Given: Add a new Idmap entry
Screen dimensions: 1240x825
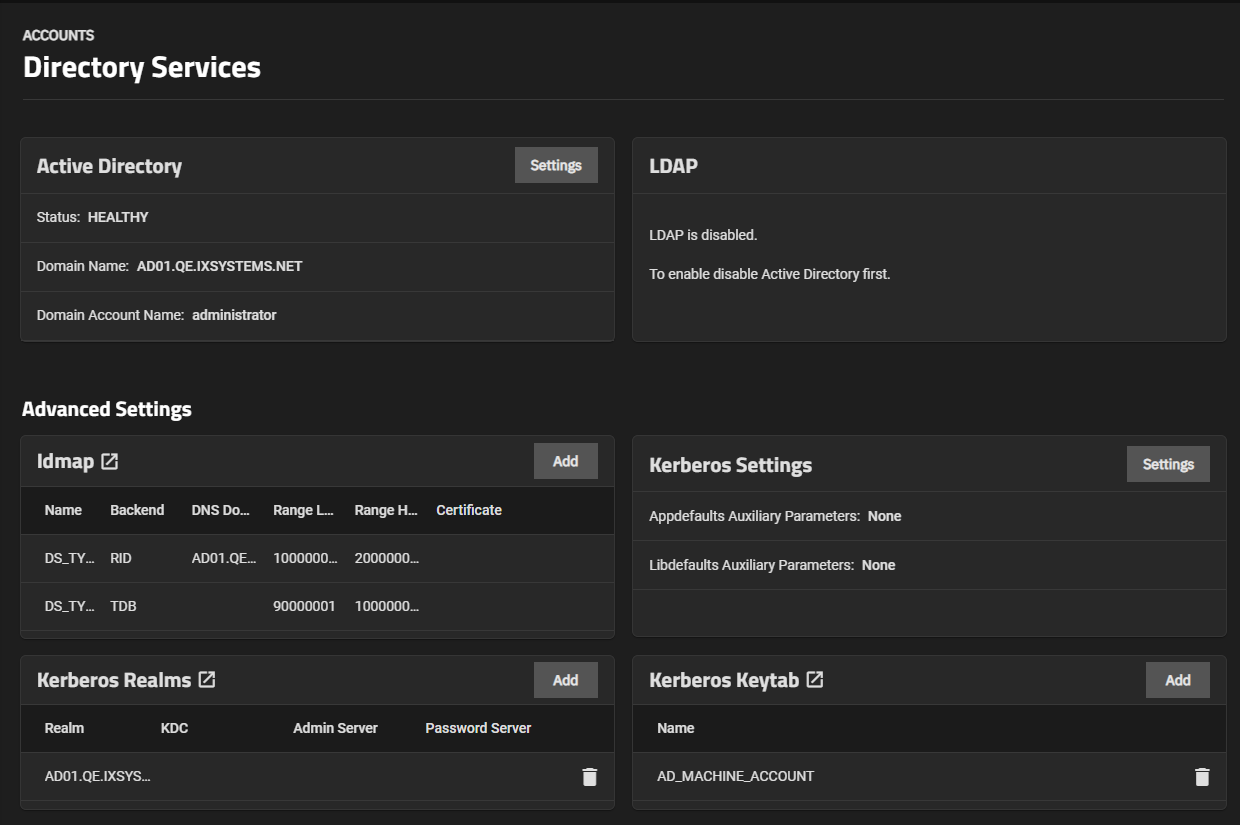Looking at the screenshot, I should [565, 462].
